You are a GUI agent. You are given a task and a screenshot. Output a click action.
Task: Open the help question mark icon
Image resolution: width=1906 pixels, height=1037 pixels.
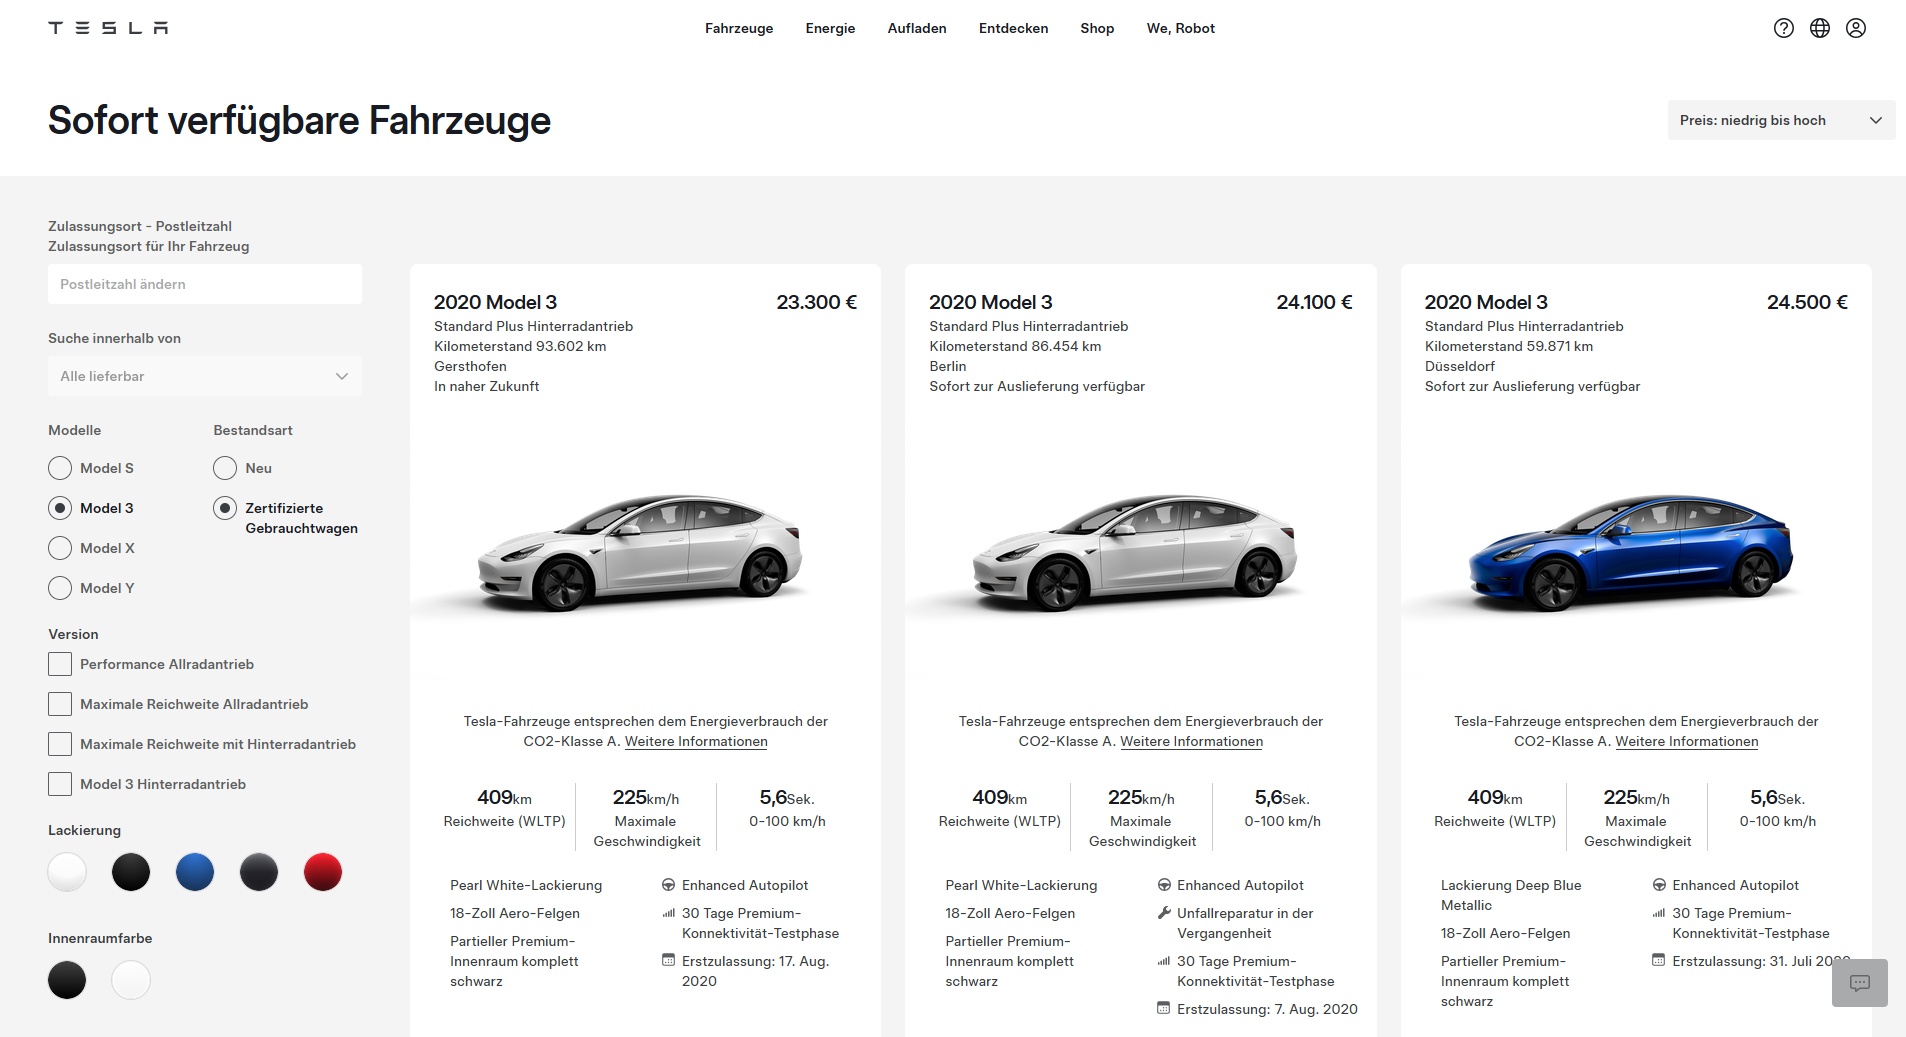coord(1784,28)
